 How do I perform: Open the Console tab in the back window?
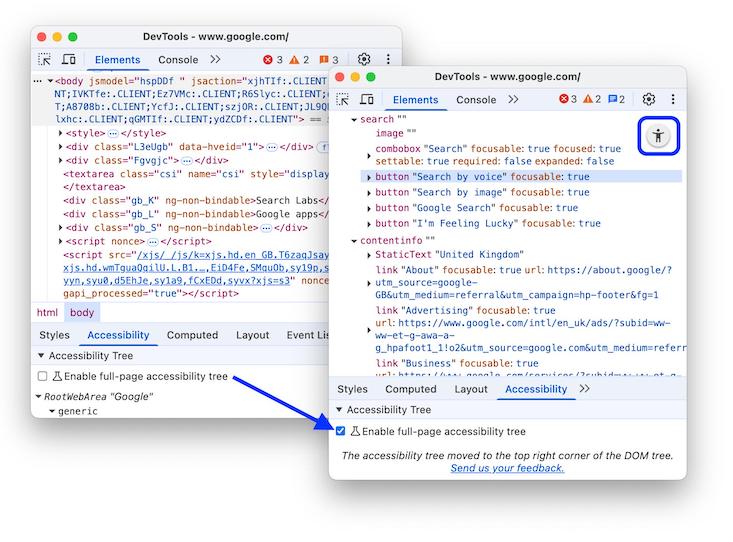[178, 59]
